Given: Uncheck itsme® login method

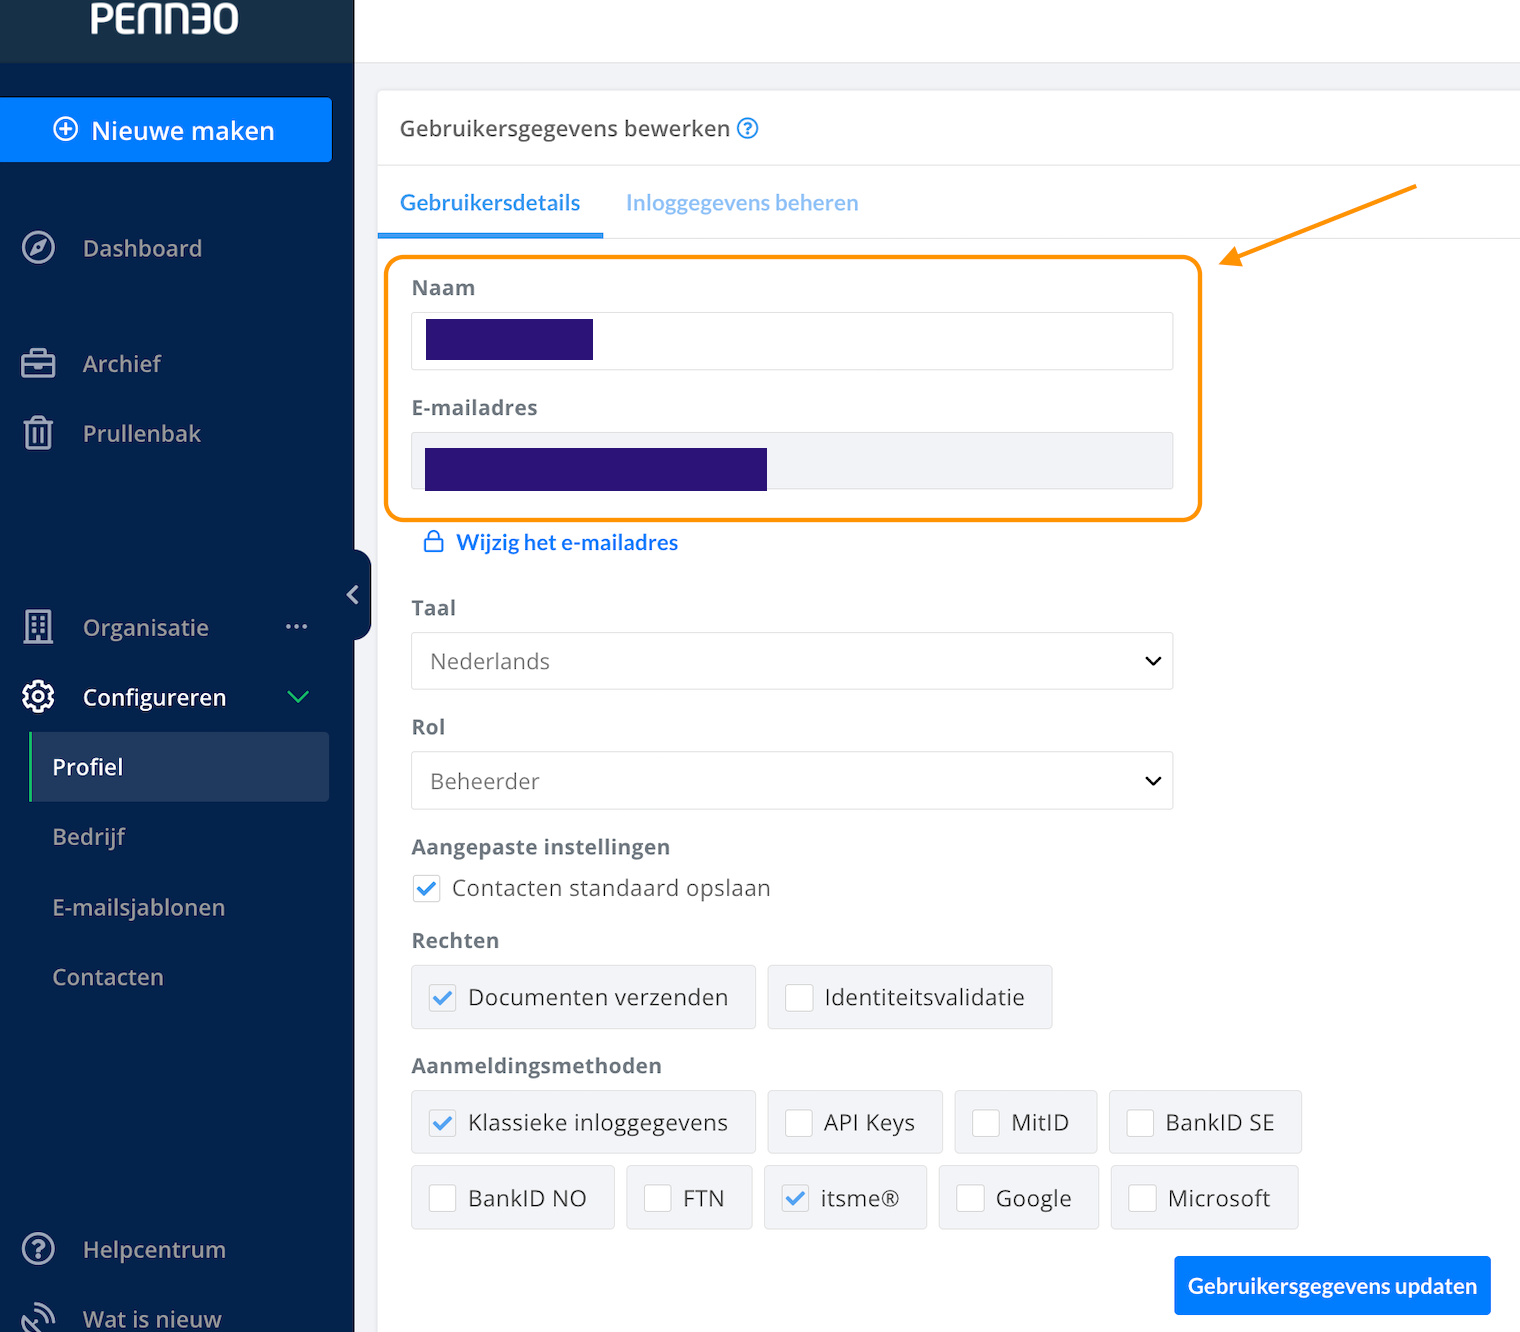Looking at the screenshot, I should [796, 1198].
